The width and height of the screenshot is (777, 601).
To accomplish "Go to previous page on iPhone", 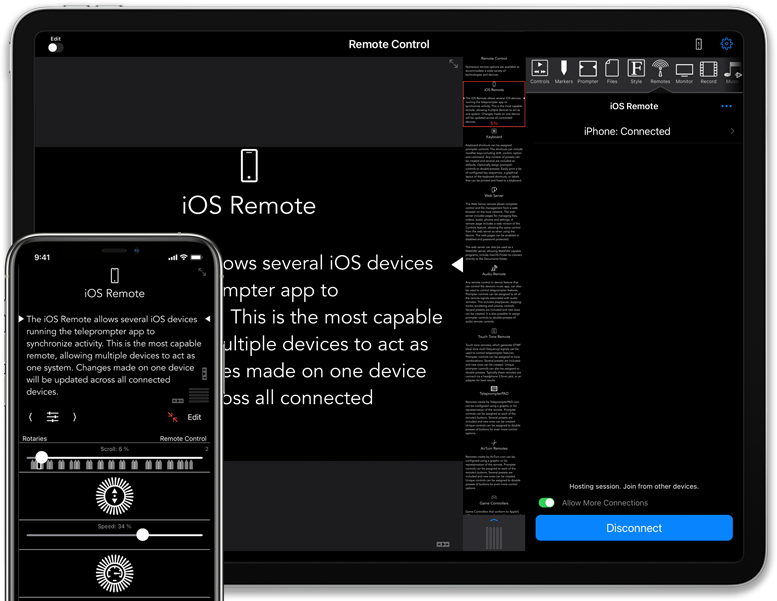I will (x=31, y=417).
